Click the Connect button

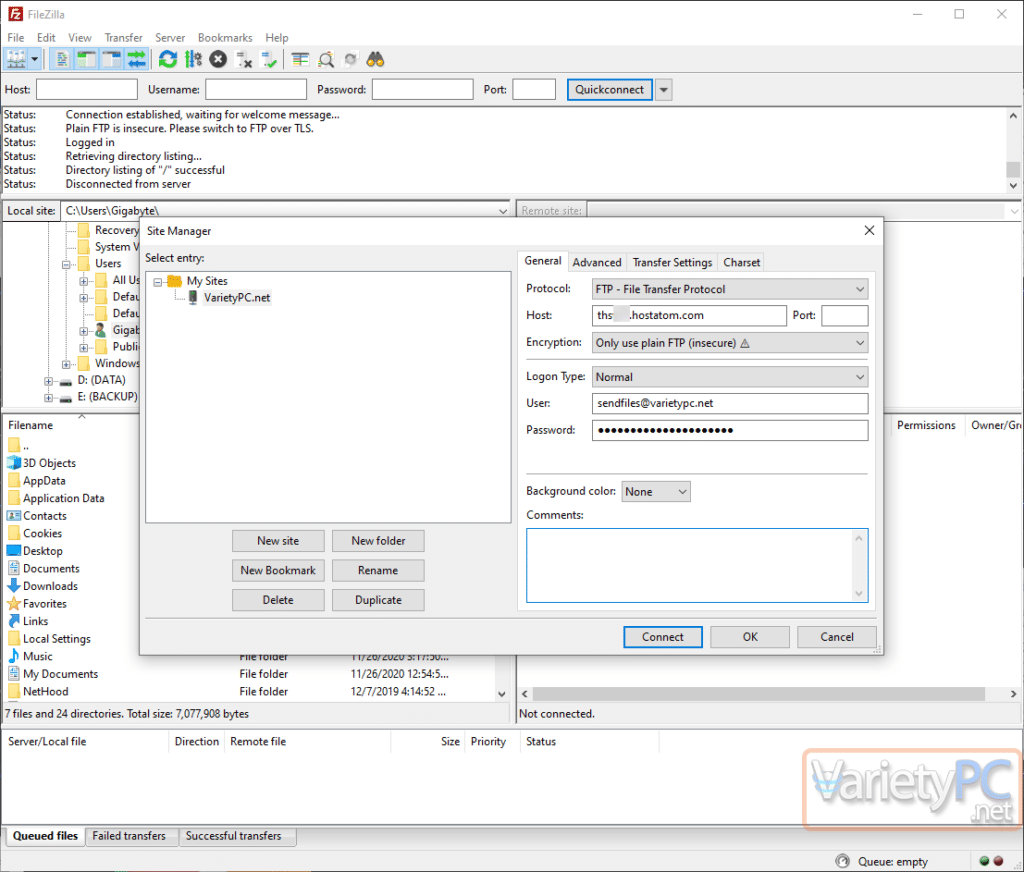click(x=662, y=637)
